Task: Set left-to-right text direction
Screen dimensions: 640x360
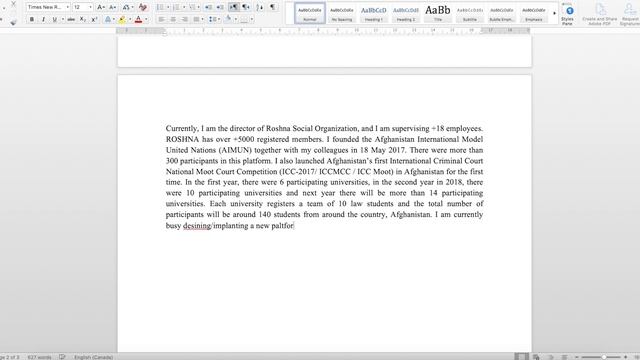Action: tap(234, 7)
